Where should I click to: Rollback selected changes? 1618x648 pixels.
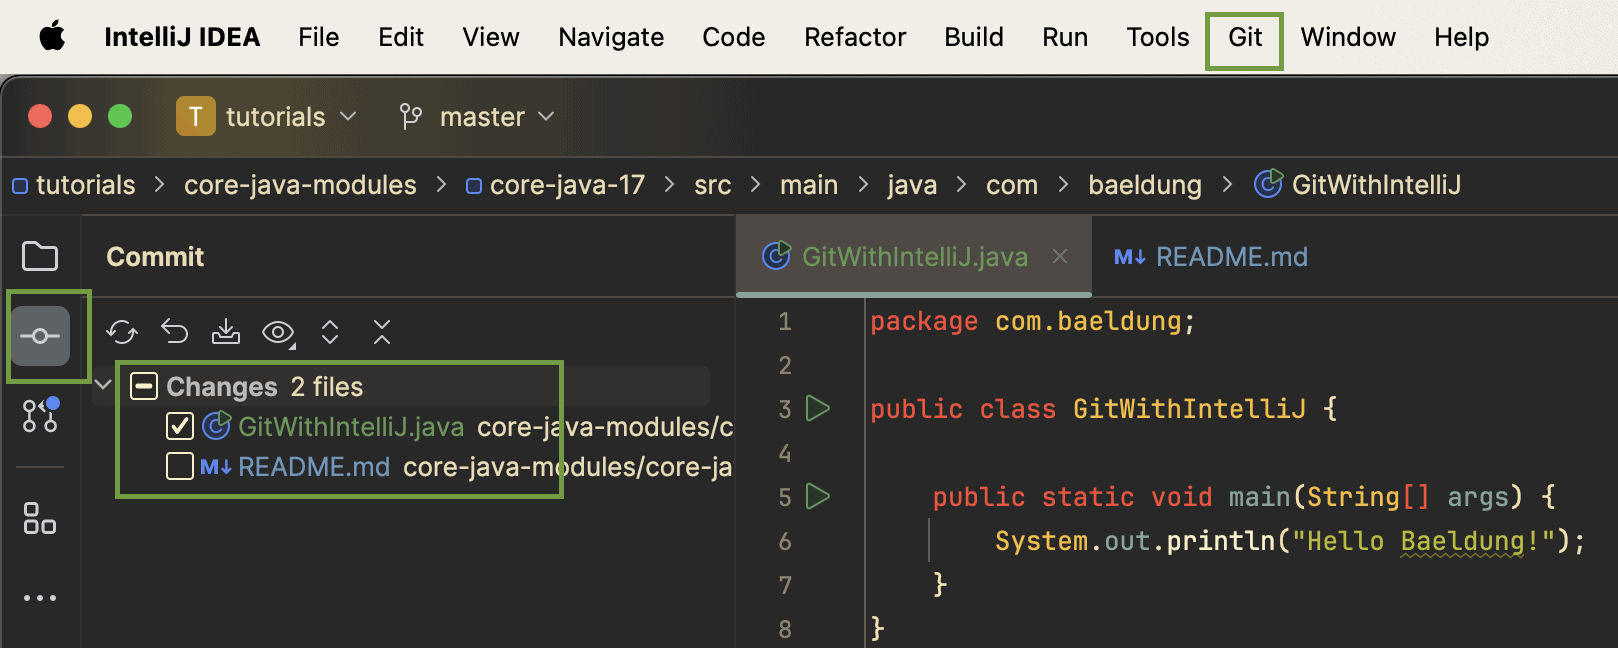click(x=175, y=332)
